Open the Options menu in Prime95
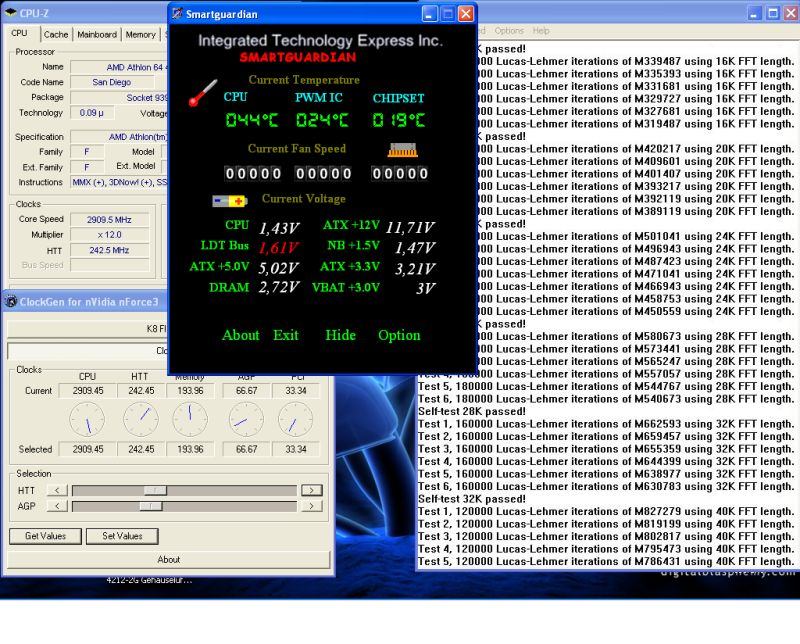800x644 pixels. pos(509,31)
